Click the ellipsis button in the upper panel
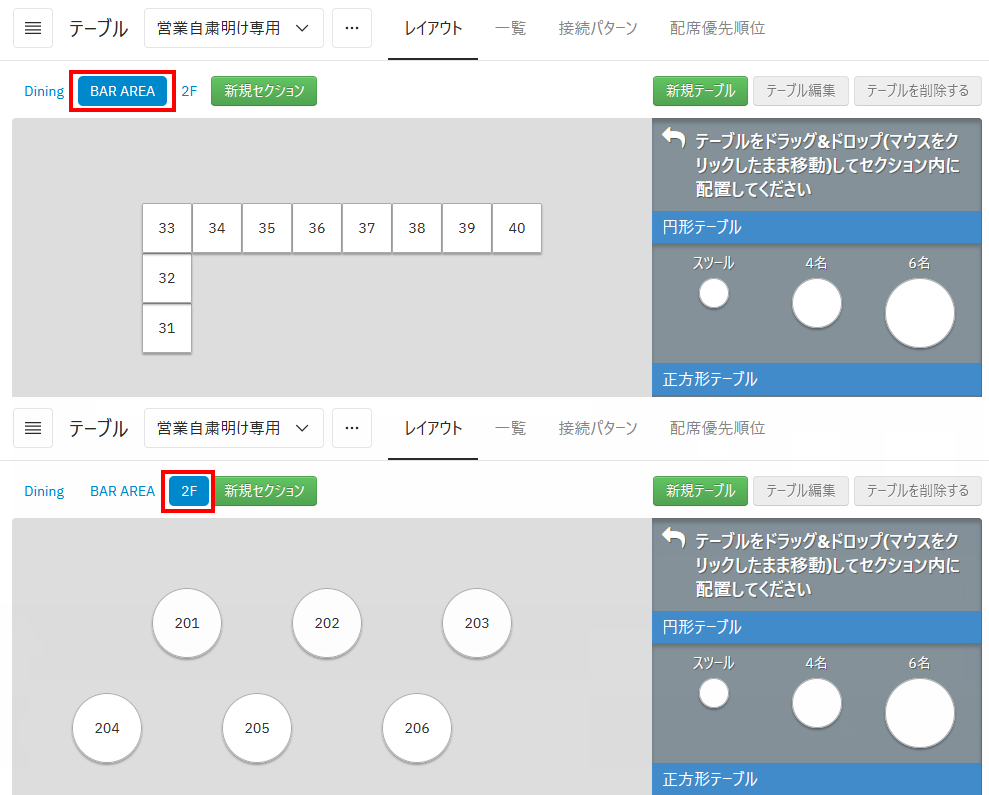 352,28
